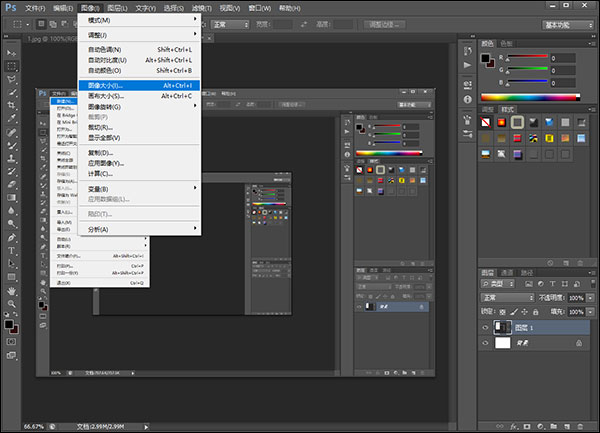Select the Move tool in the toolbox
Viewport: 600px width, 433px height.
(x=12, y=53)
